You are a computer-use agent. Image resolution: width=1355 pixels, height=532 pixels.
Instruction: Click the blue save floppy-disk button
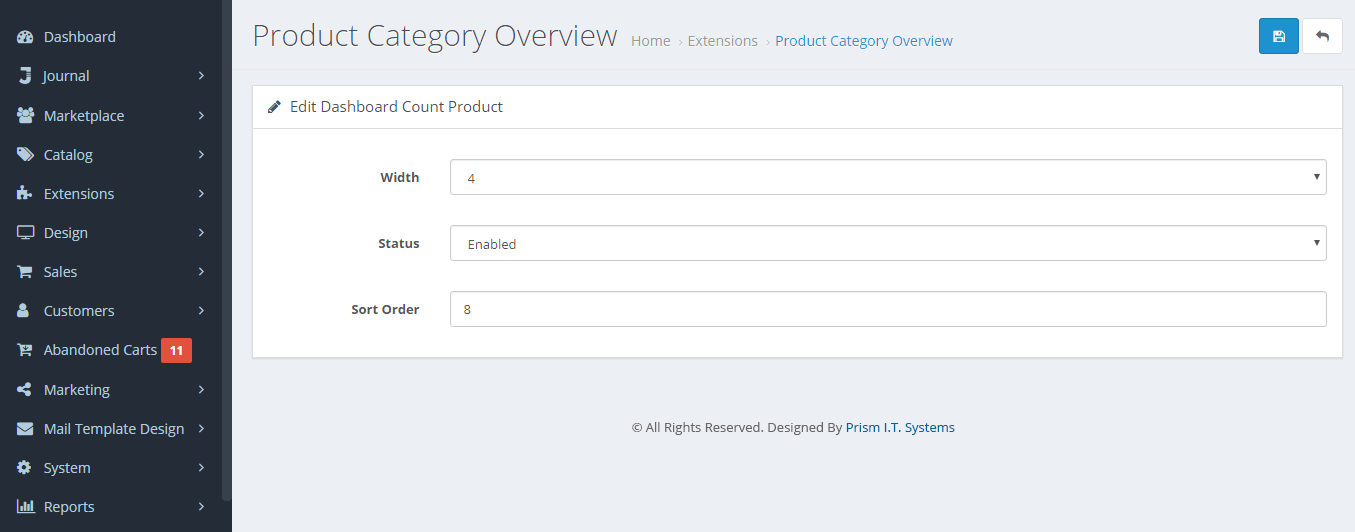click(1278, 36)
